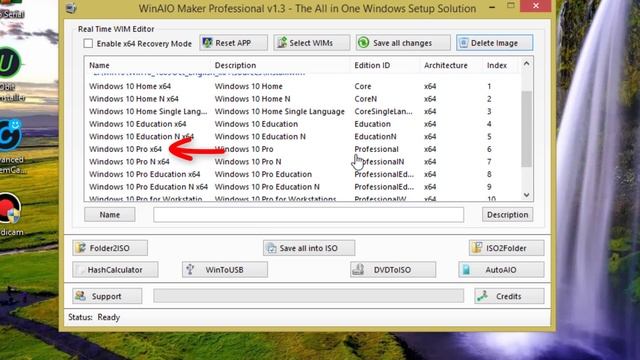Click the Select WIMs icon
The height and width of the screenshot is (360, 640).
282,42
